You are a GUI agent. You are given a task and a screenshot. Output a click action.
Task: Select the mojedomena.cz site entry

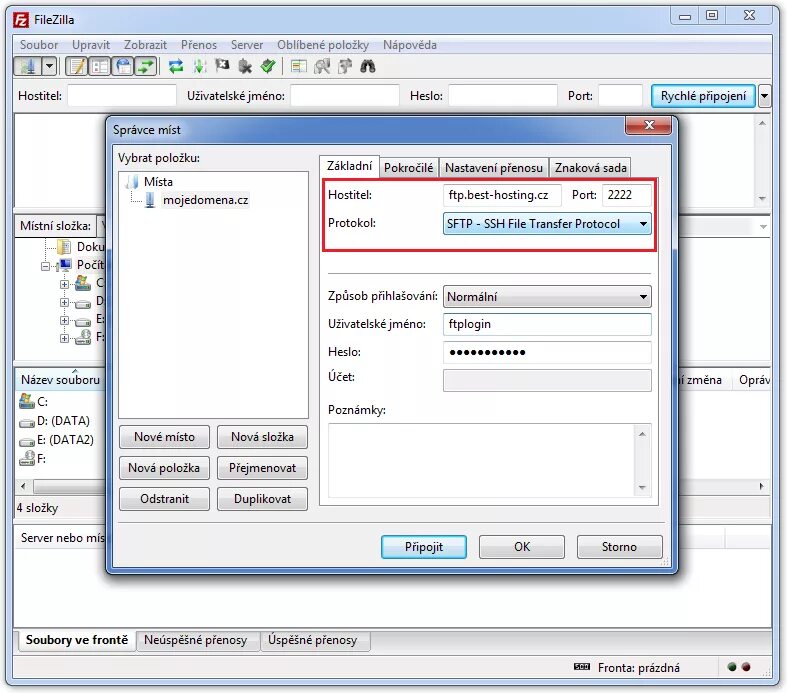[x=205, y=200]
